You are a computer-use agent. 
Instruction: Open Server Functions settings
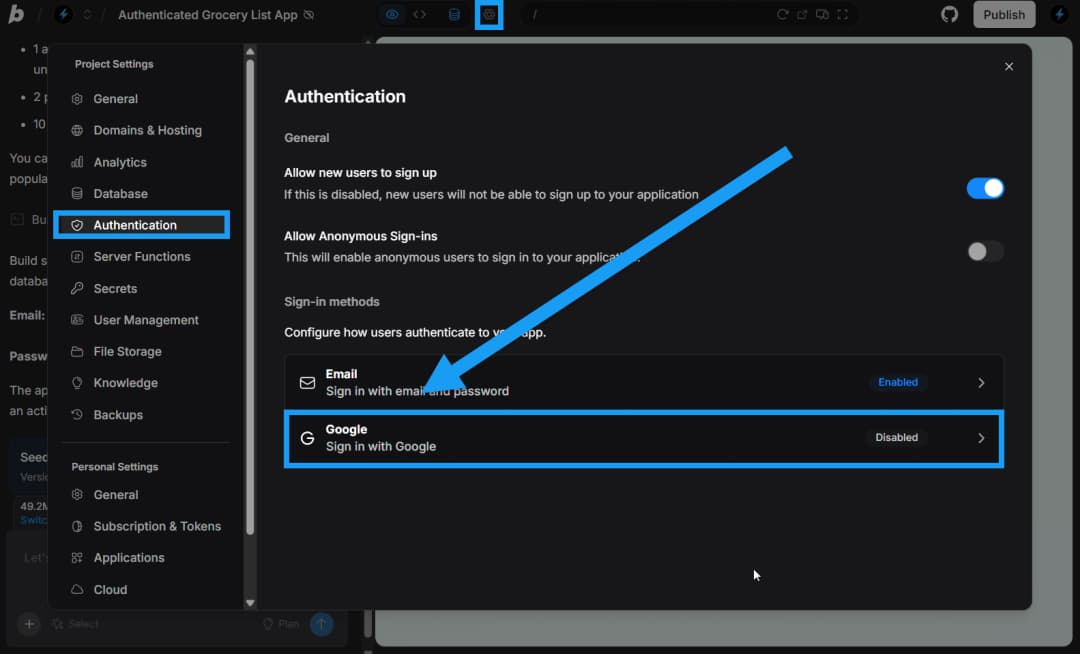(x=141, y=257)
